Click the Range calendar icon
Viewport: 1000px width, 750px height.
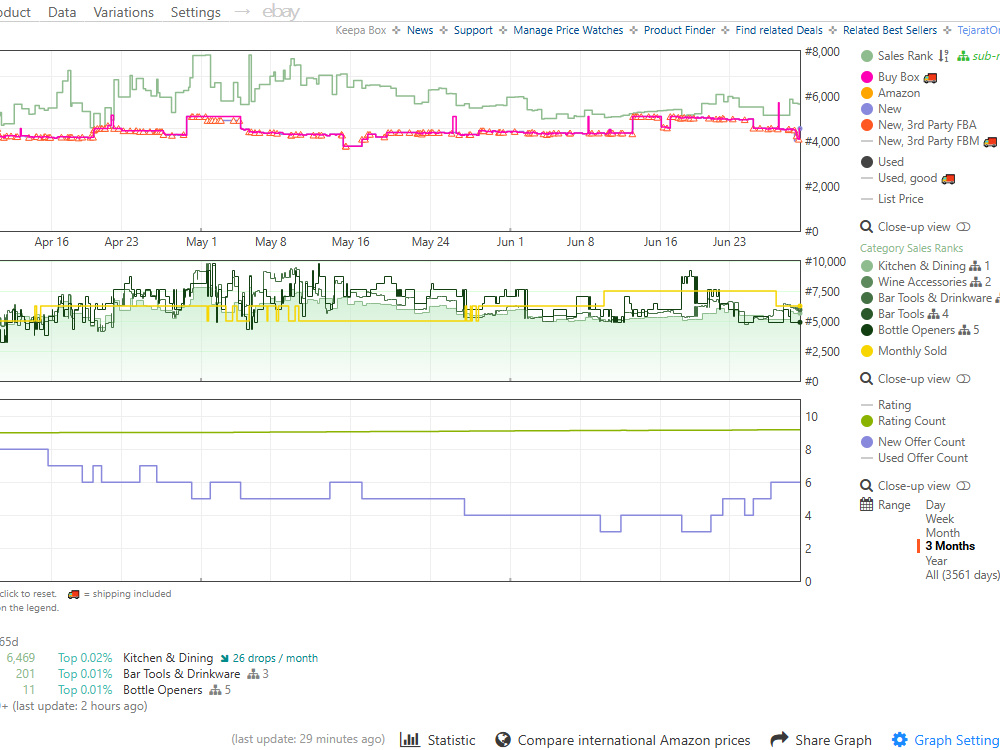point(866,504)
